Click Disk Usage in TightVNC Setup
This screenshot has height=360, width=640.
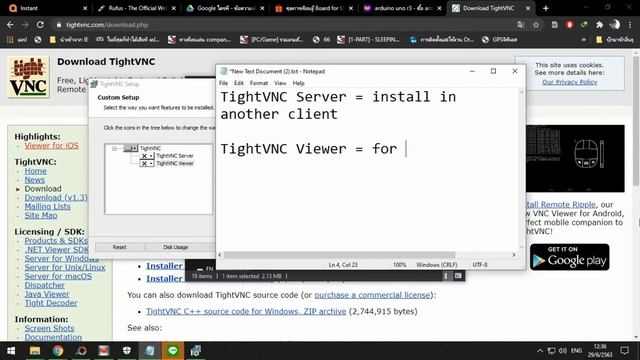176,247
